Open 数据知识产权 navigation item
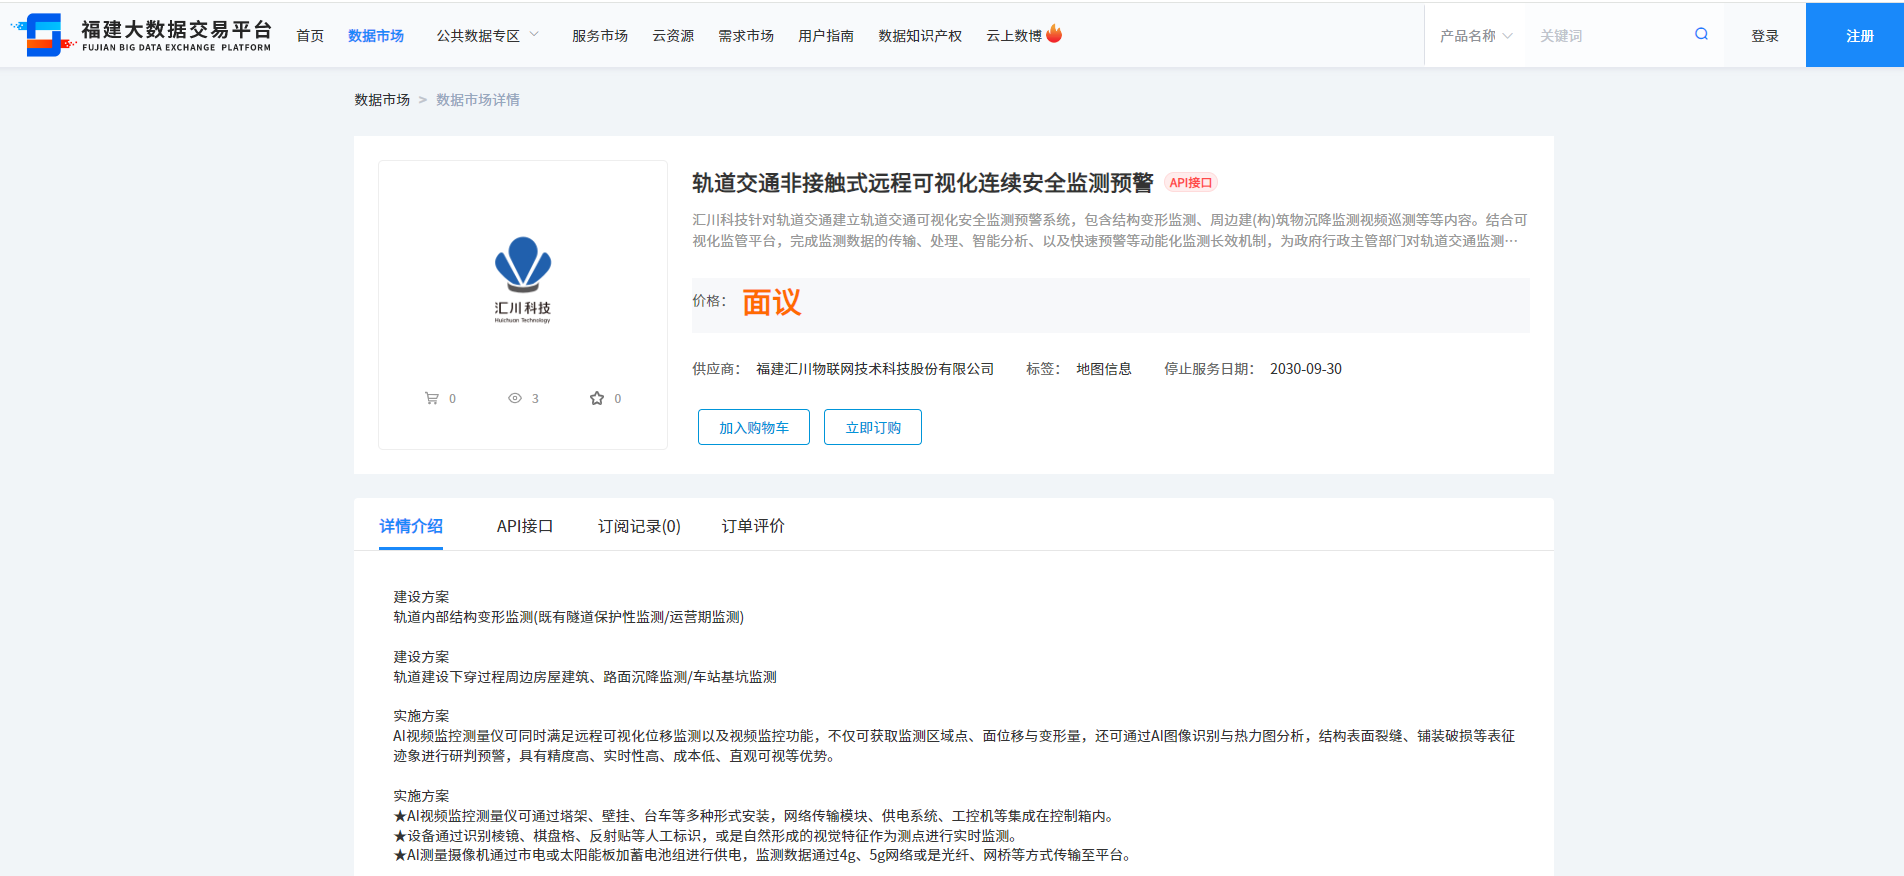The height and width of the screenshot is (876, 1904). pos(920,36)
